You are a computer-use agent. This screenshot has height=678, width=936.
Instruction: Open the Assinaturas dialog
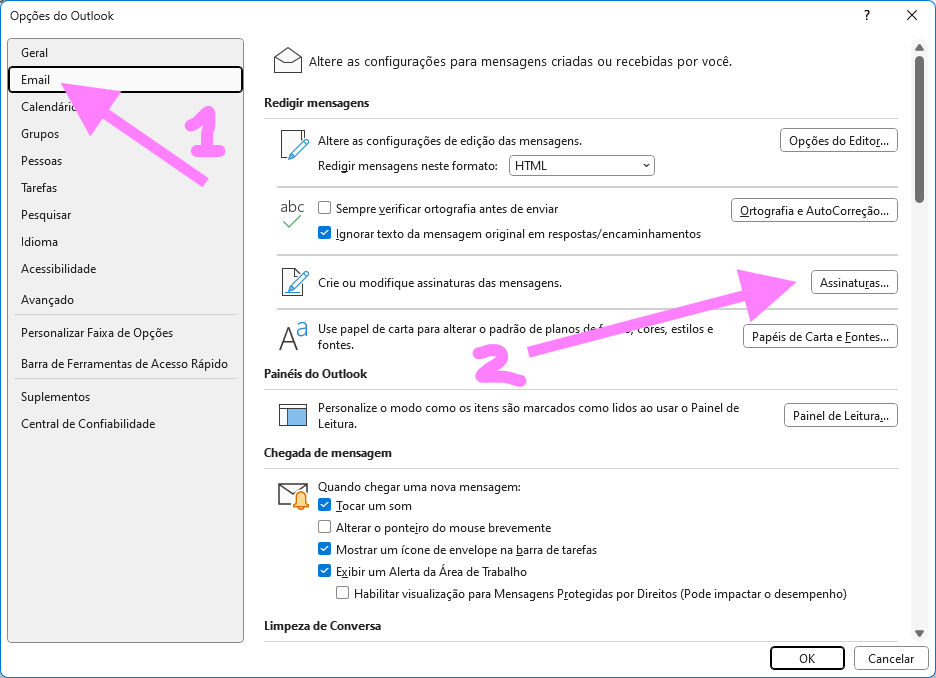click(x=854, y=282)
